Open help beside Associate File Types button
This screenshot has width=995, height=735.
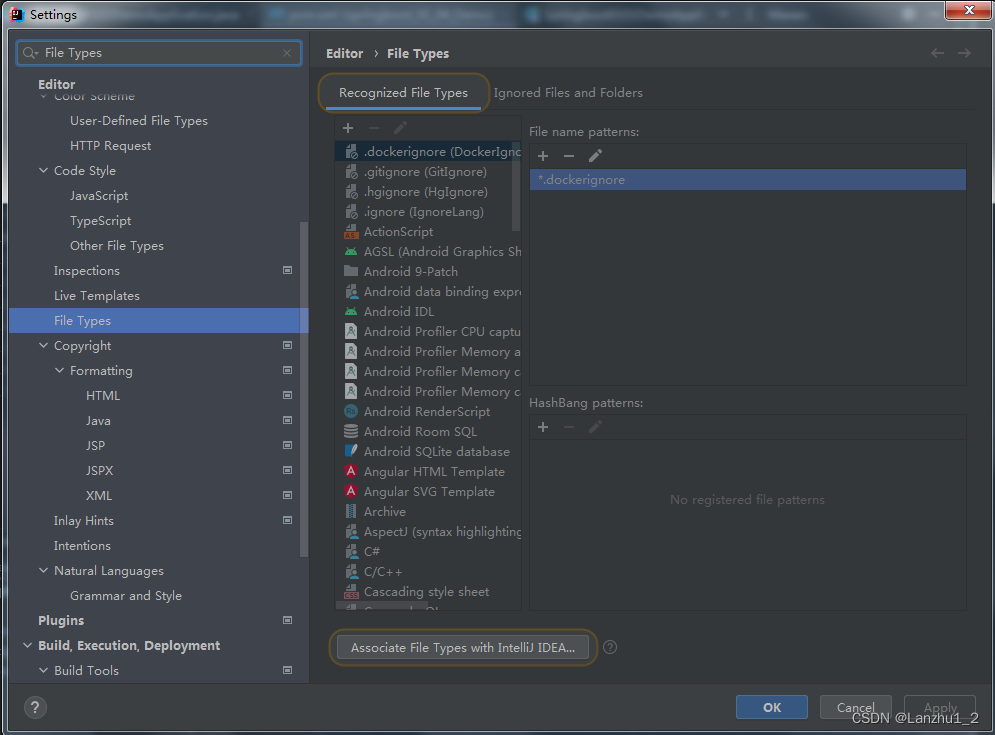pyautogui.click(x=610, y=647)
